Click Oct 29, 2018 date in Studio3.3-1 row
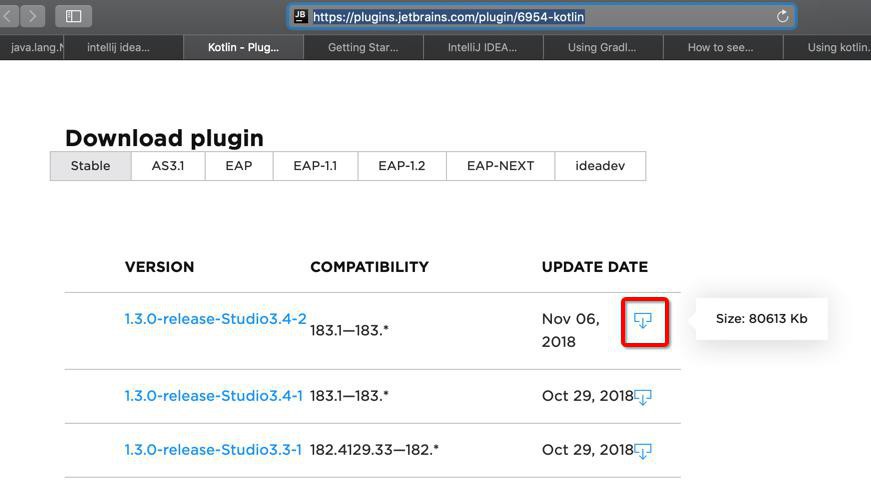This screenshot has width=871, height=482. tap(588, 450)
